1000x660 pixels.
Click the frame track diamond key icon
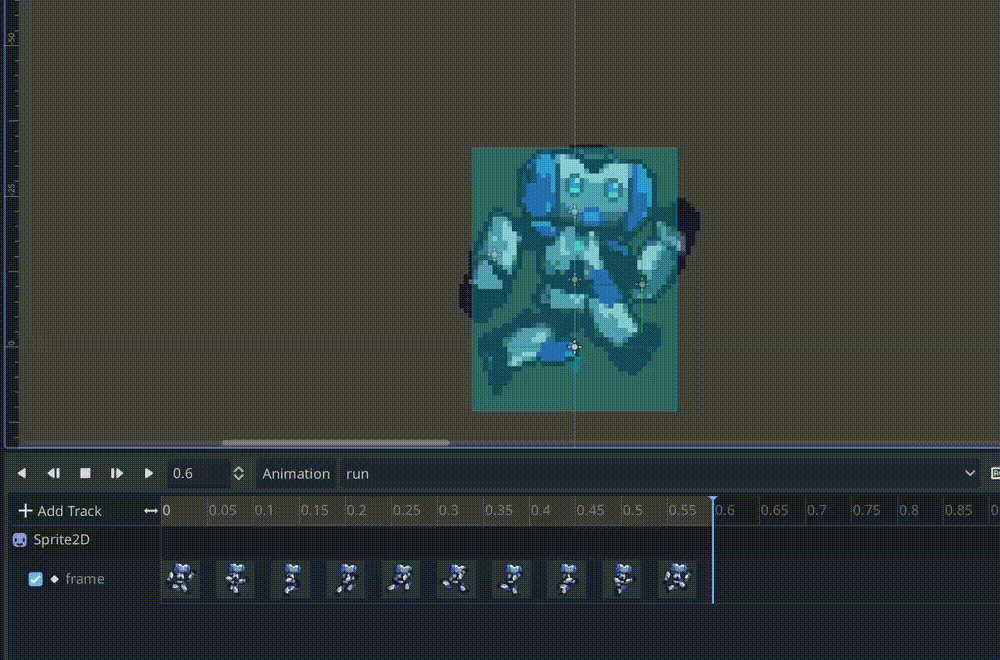54,579
